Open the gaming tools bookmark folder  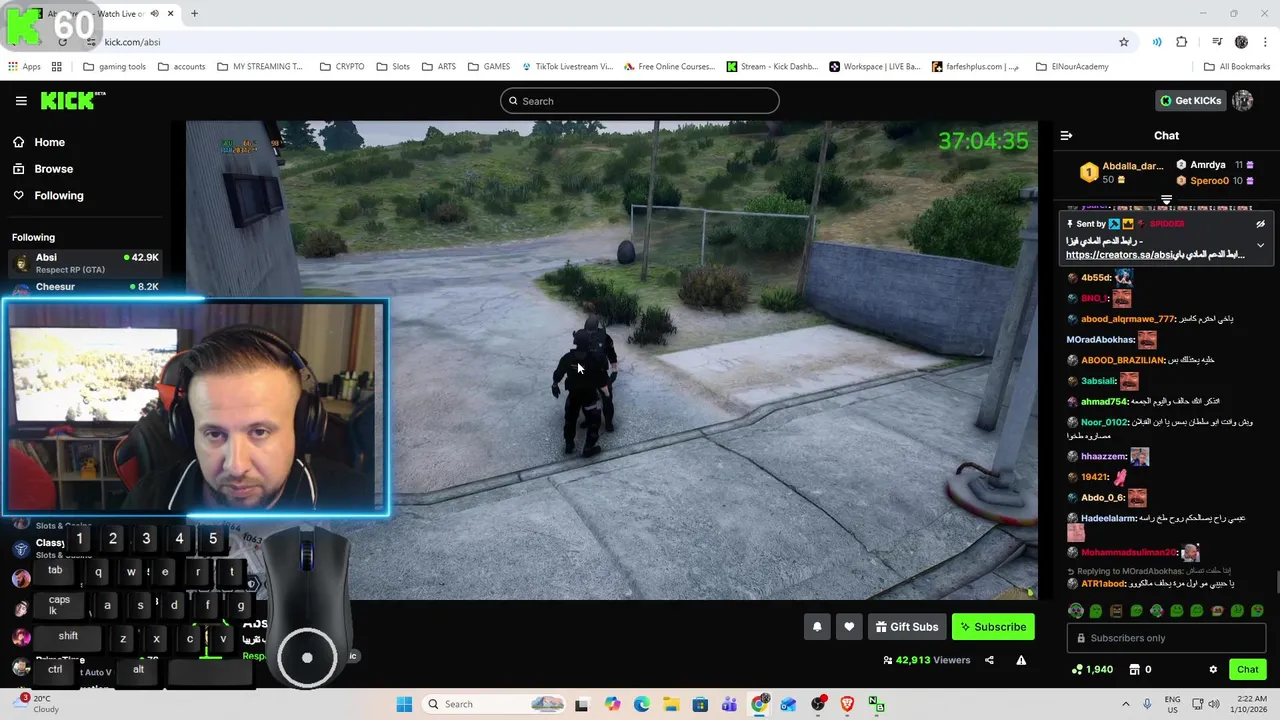coord(115,67)
